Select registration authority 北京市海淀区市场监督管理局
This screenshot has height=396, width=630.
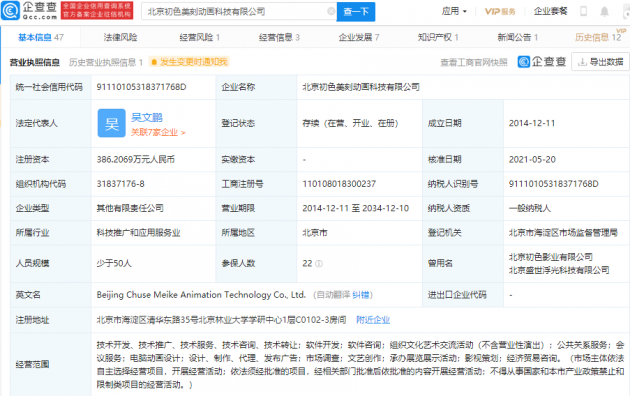coord(563,233)
